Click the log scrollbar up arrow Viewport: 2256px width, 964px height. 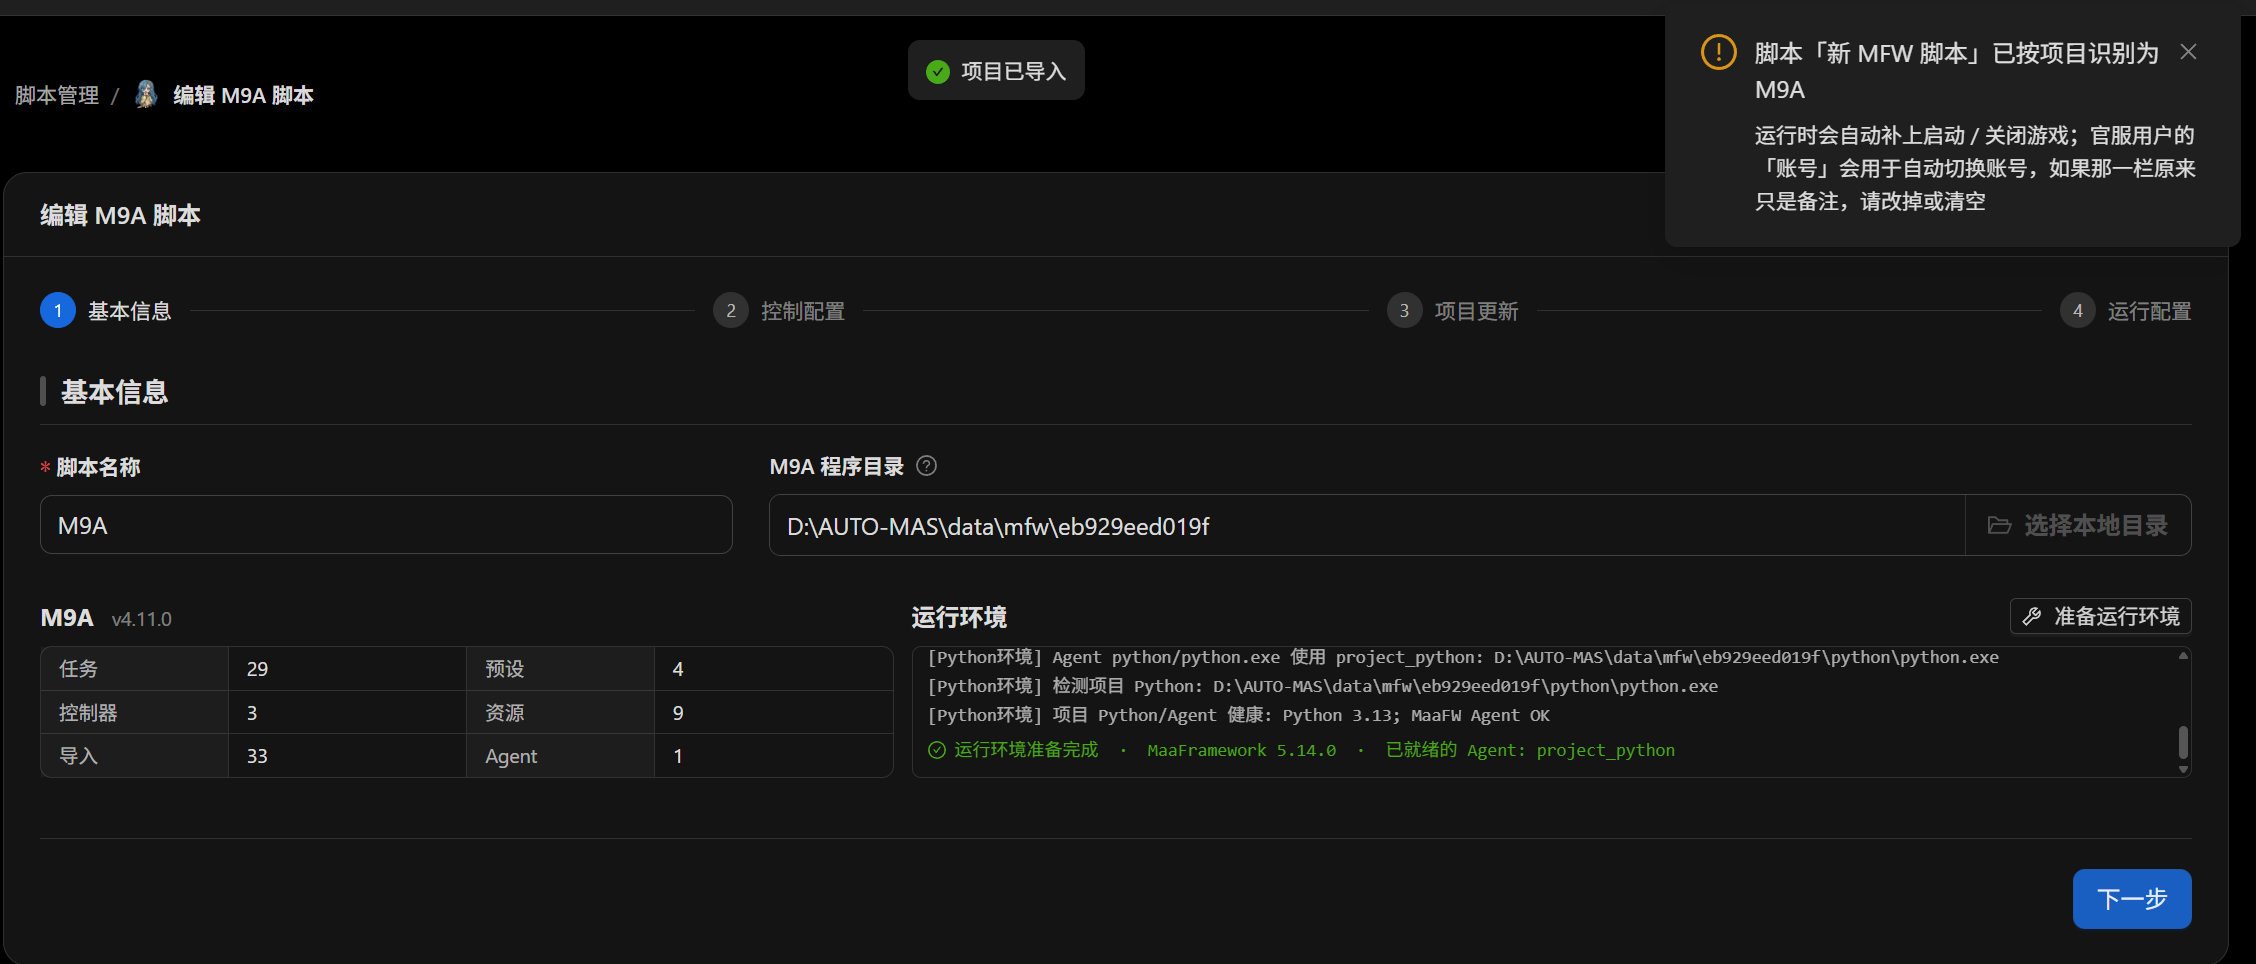coord(2183,656)
